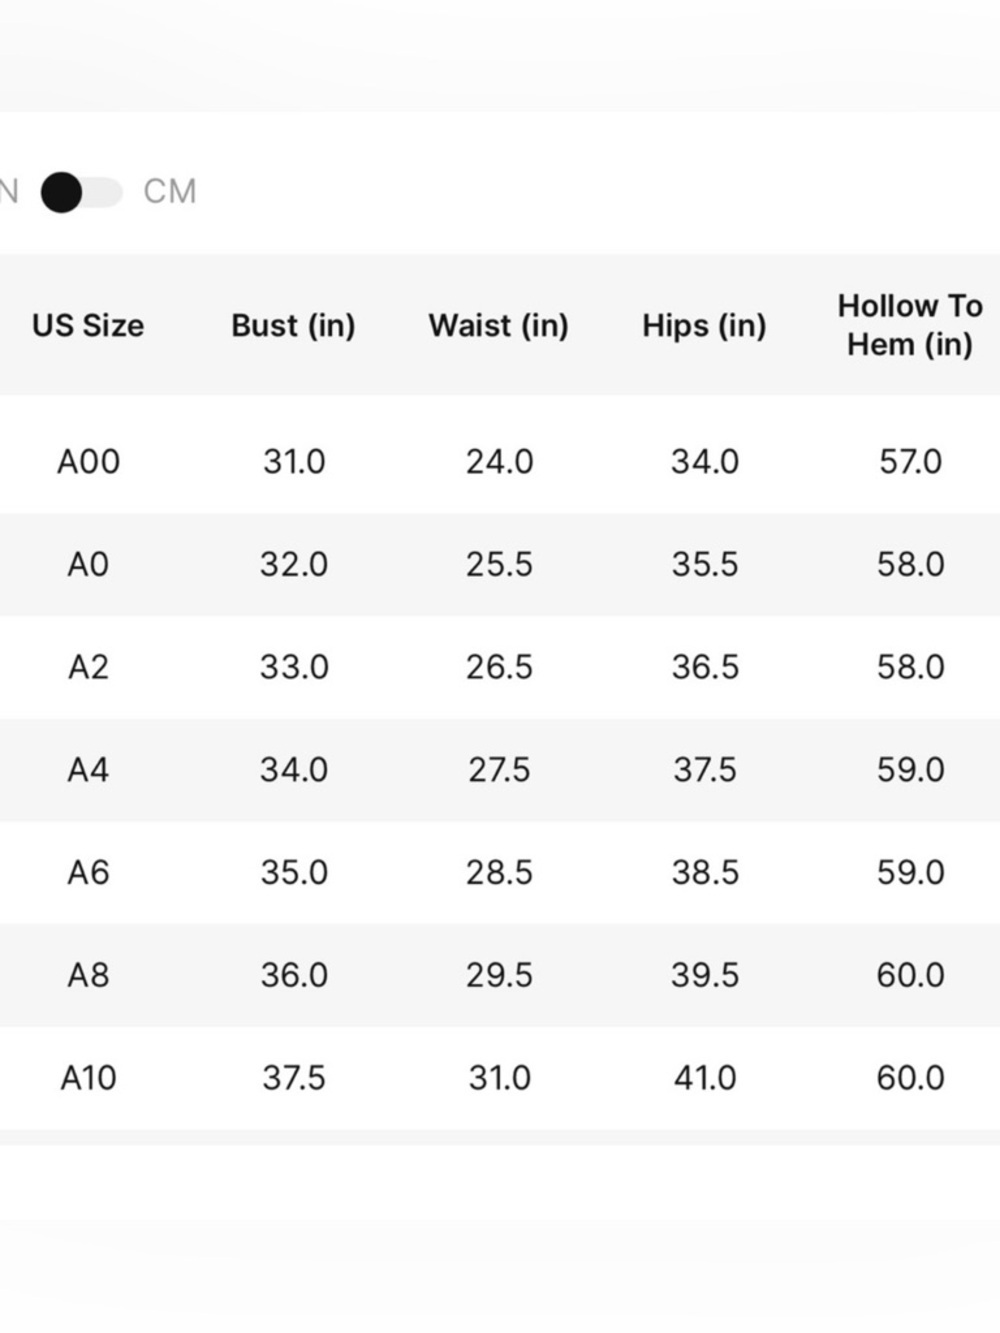
Task: Select the A0 size row label
Action: coord(88,565)
